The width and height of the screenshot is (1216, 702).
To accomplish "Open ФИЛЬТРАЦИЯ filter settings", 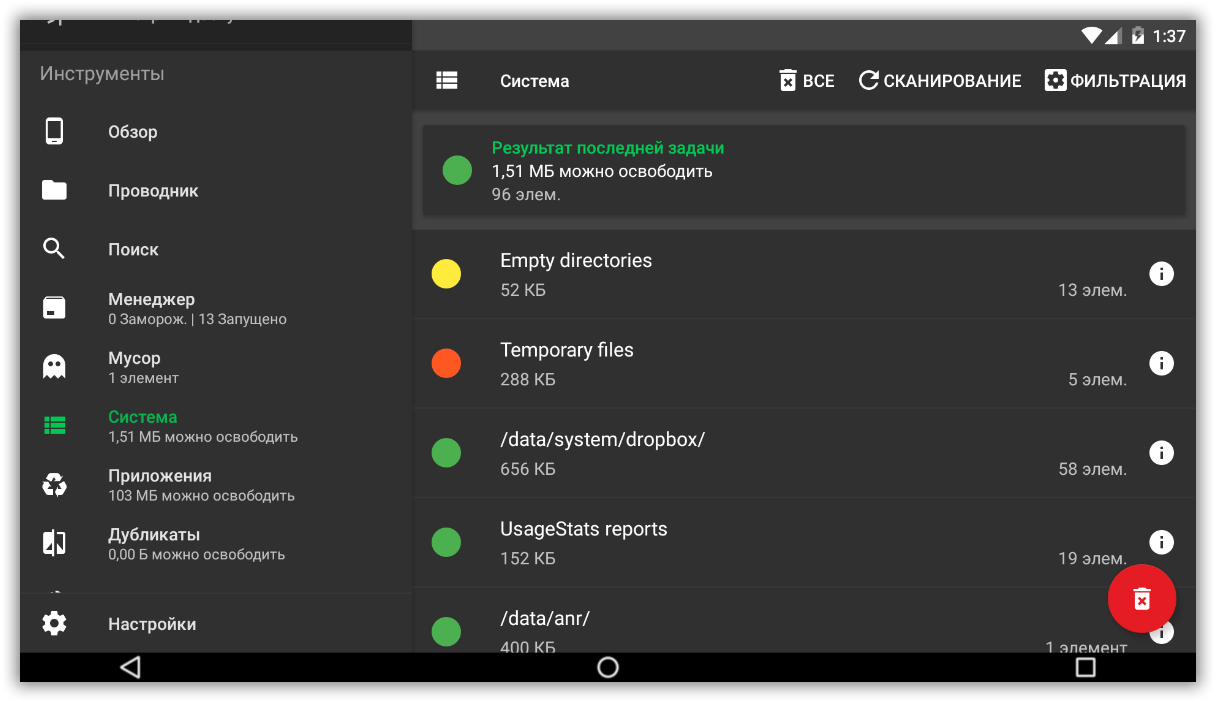I will point(1115,81).
